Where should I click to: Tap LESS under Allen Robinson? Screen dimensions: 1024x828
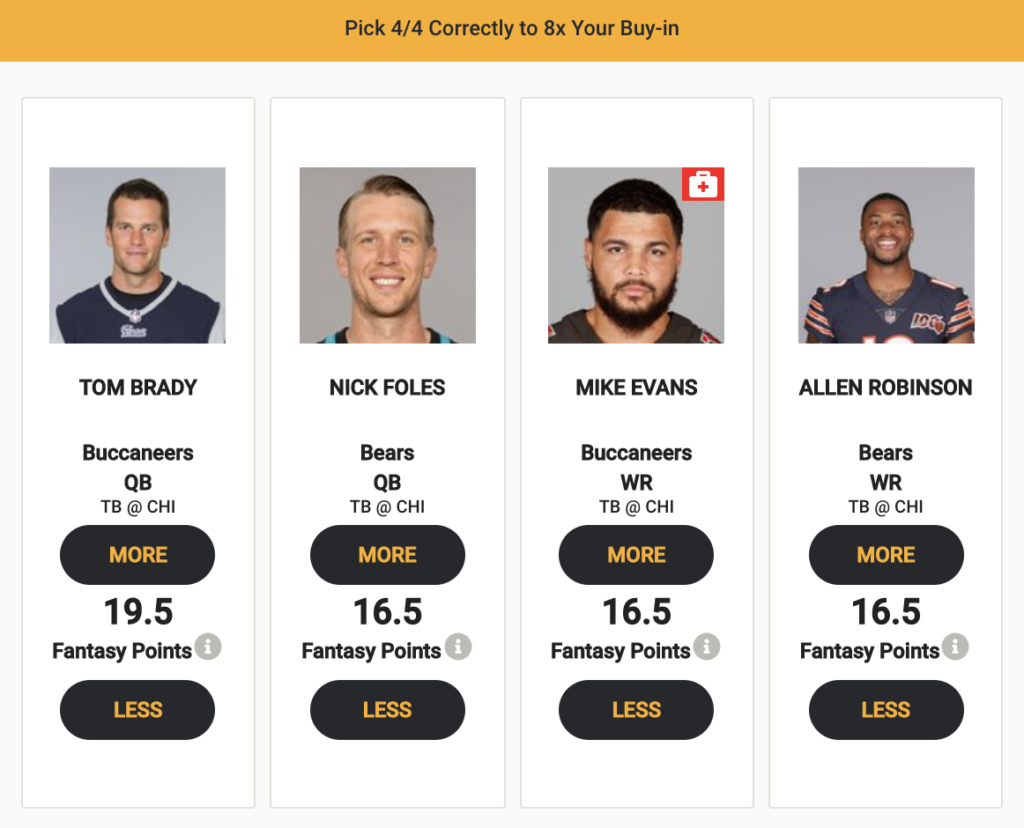pyautogui.click(x=886, y=710)
